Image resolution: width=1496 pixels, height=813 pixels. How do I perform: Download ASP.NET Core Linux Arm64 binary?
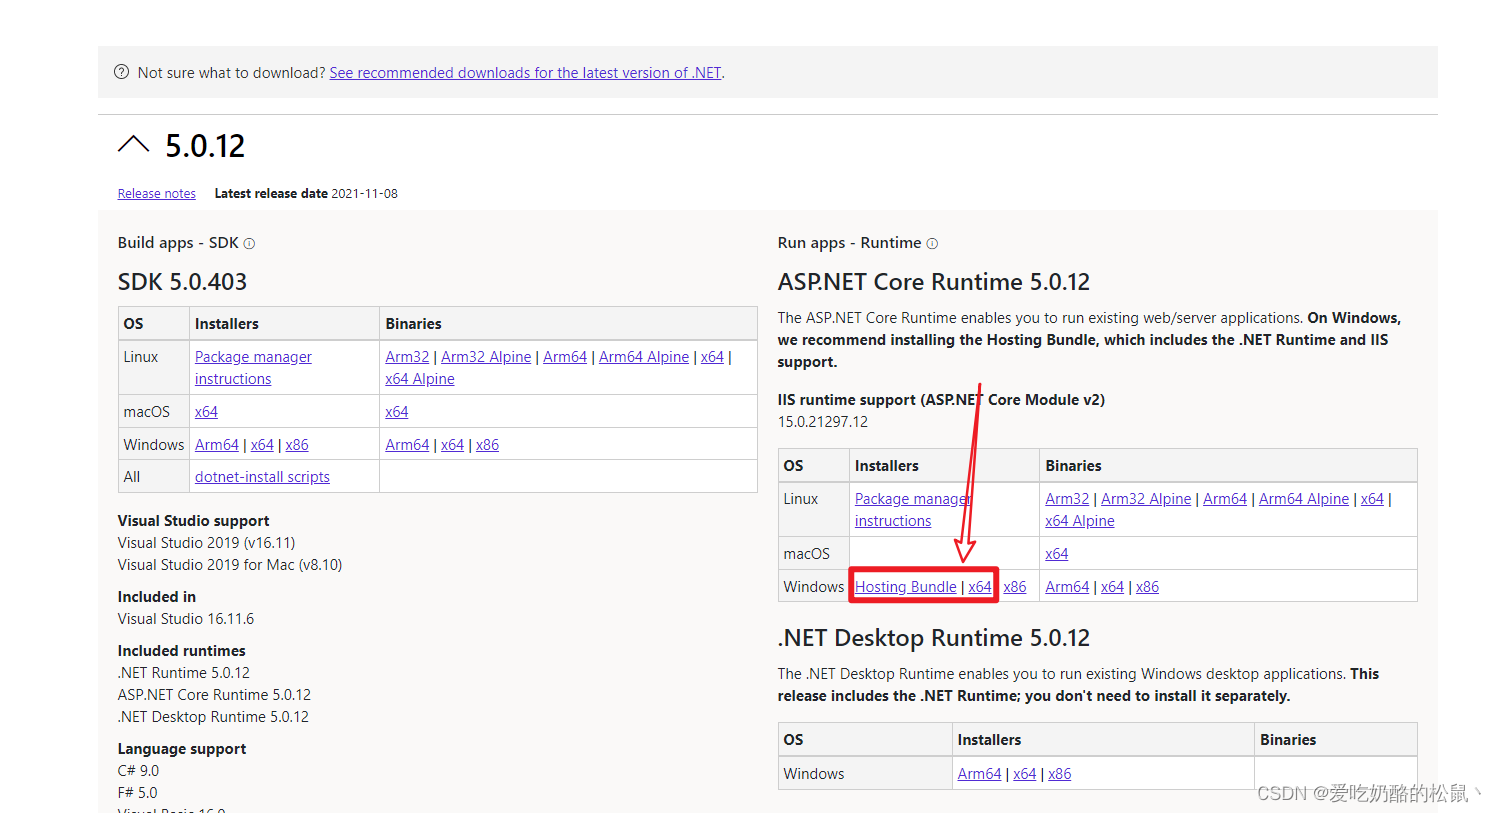pyautogui.click(x=1225, y=499)
